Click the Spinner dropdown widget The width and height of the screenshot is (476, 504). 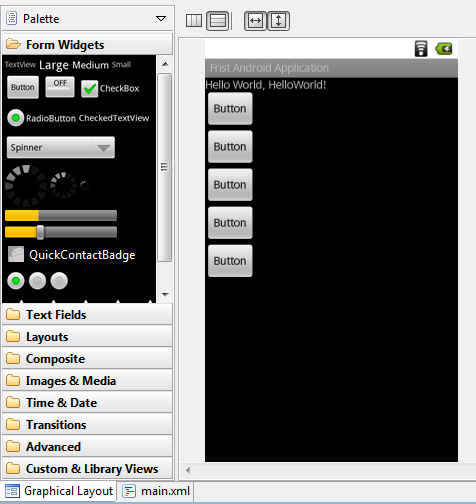[61, 147]
